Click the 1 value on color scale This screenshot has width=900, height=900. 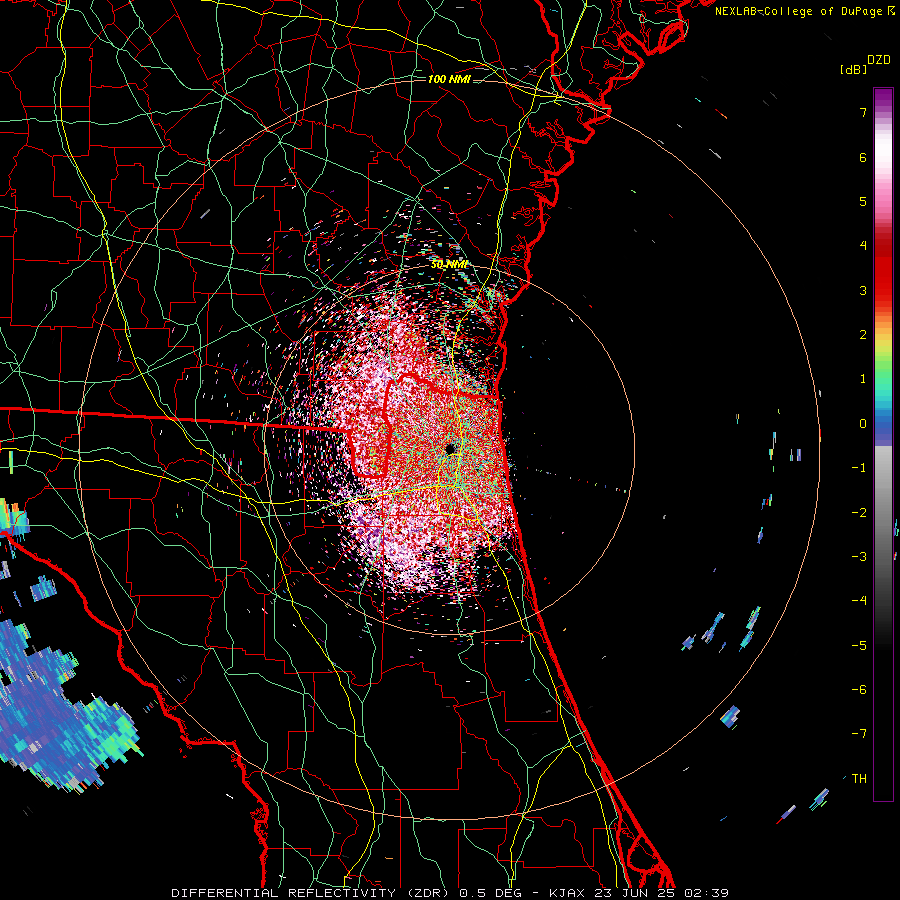click(863, 379)
